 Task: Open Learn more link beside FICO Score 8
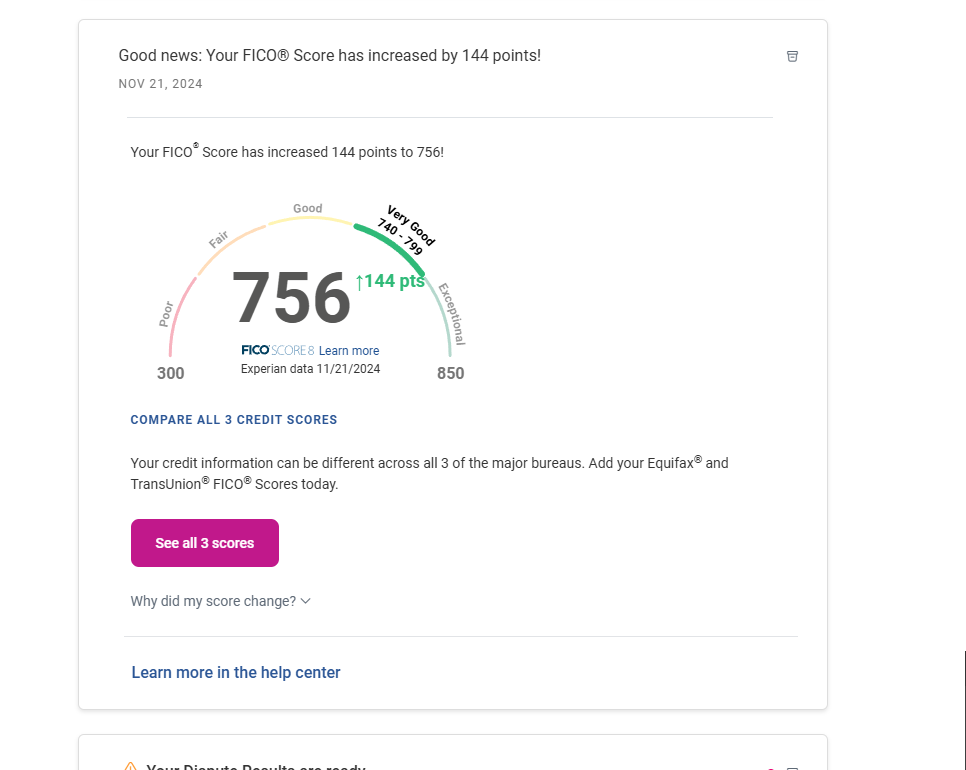pos(349,351)
